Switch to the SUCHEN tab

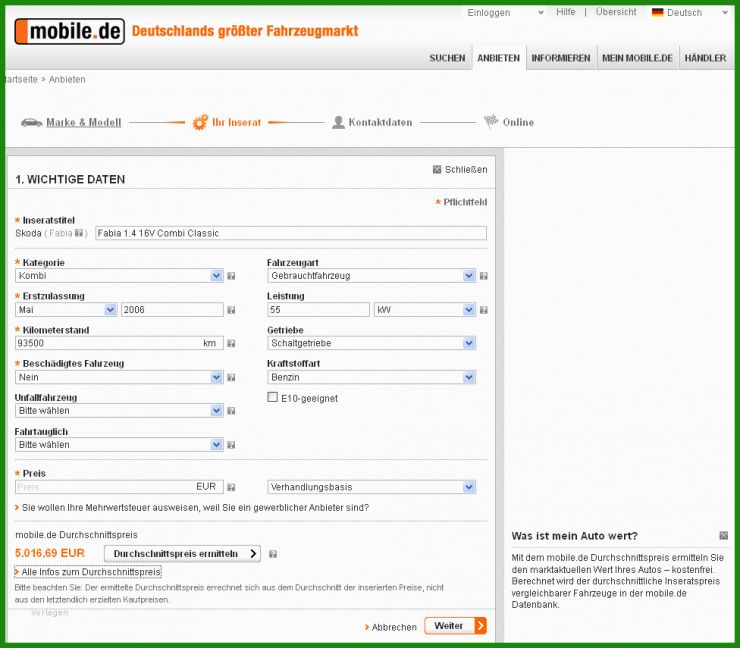(x=447, y=58)
